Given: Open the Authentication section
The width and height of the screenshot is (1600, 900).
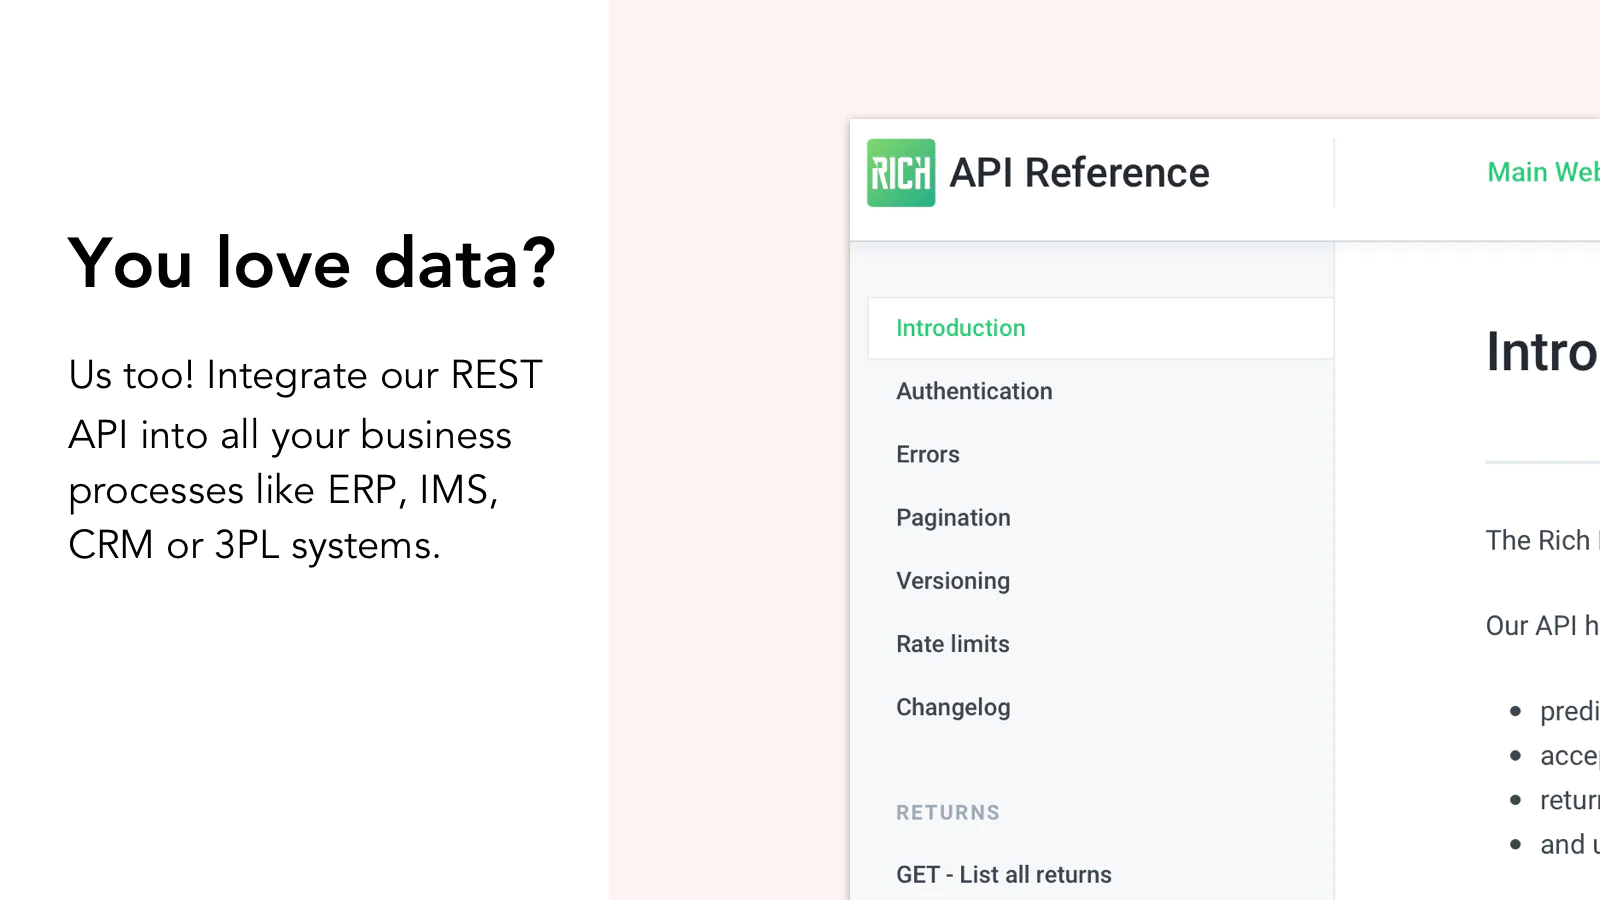Looking at the screenshot, I should pos(974,391).
